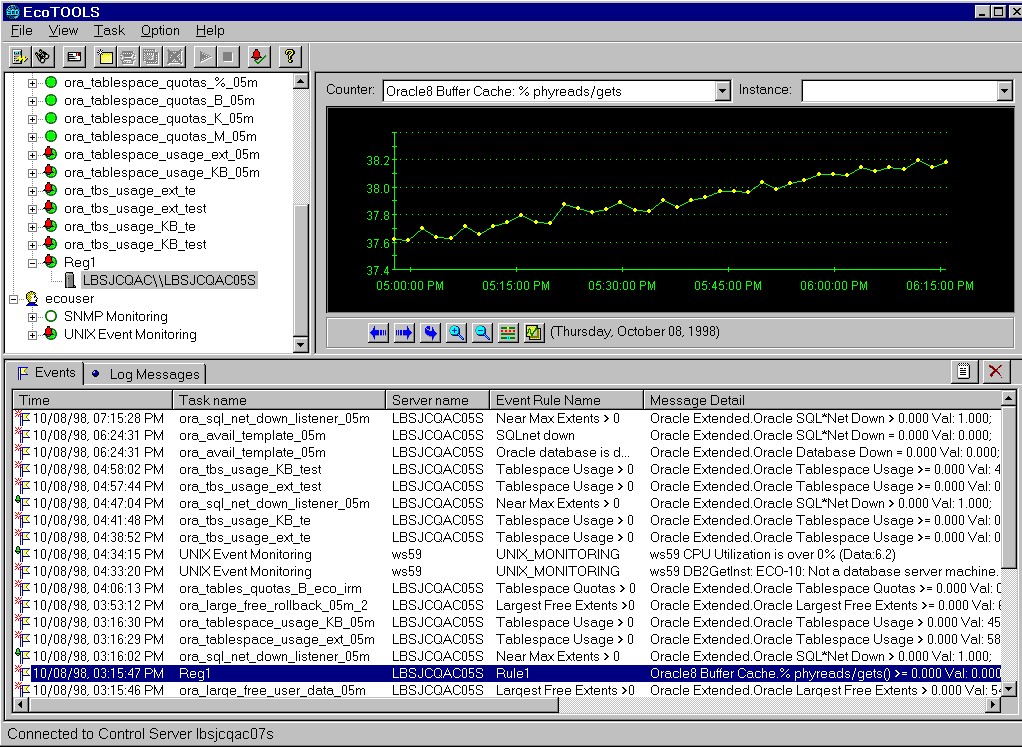Click the yellow graph properties icon
This screenshot has width=1022, height=747.
click(x=534, y=333)
